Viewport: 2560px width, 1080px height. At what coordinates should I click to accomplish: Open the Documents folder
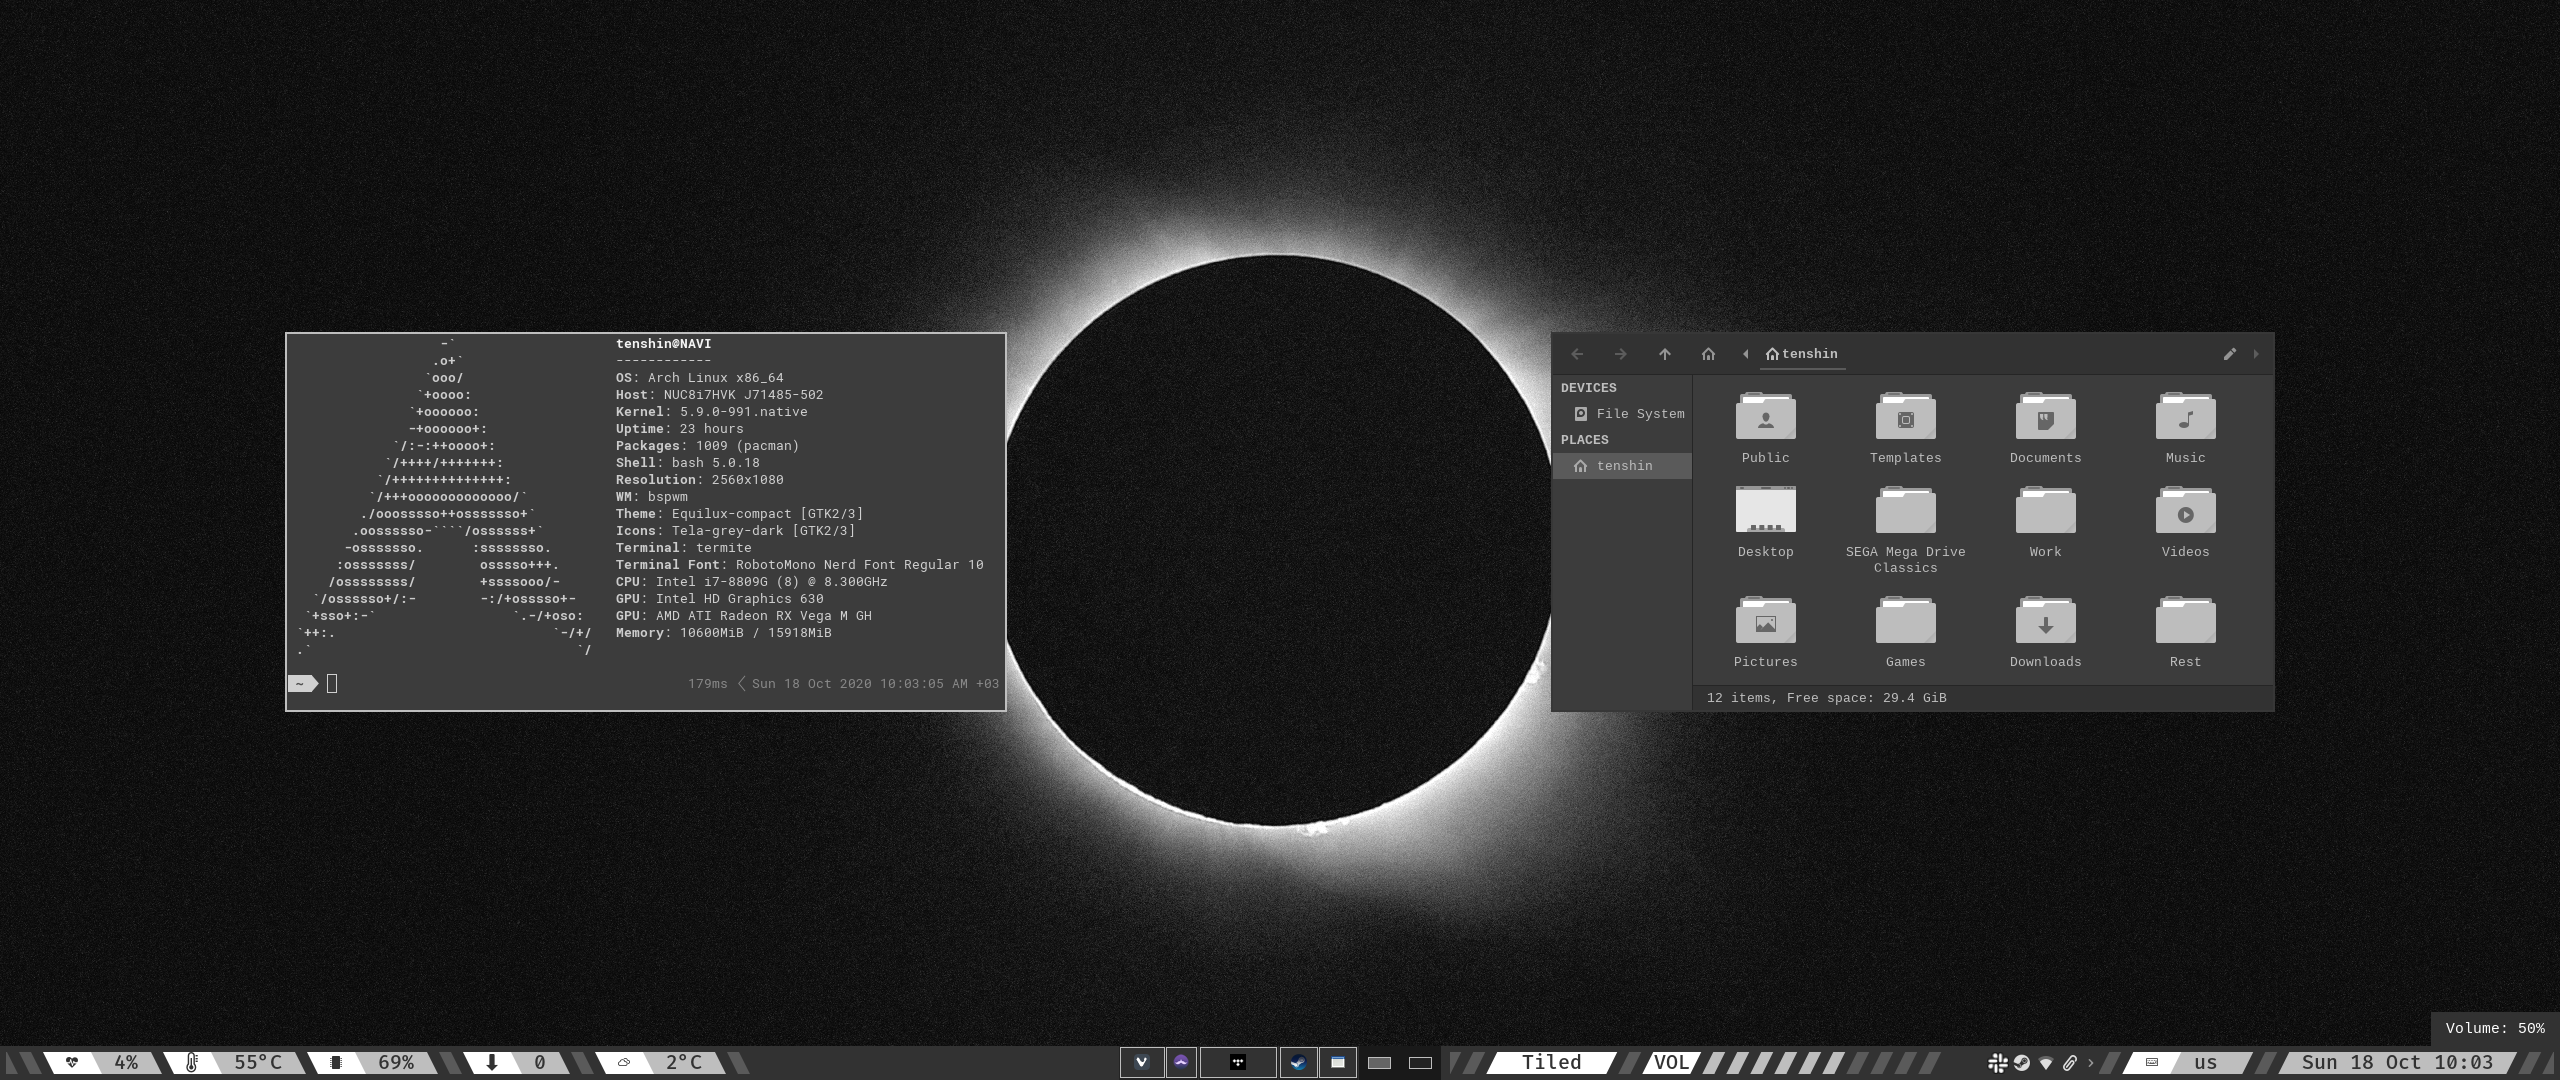click(2045, 428)
